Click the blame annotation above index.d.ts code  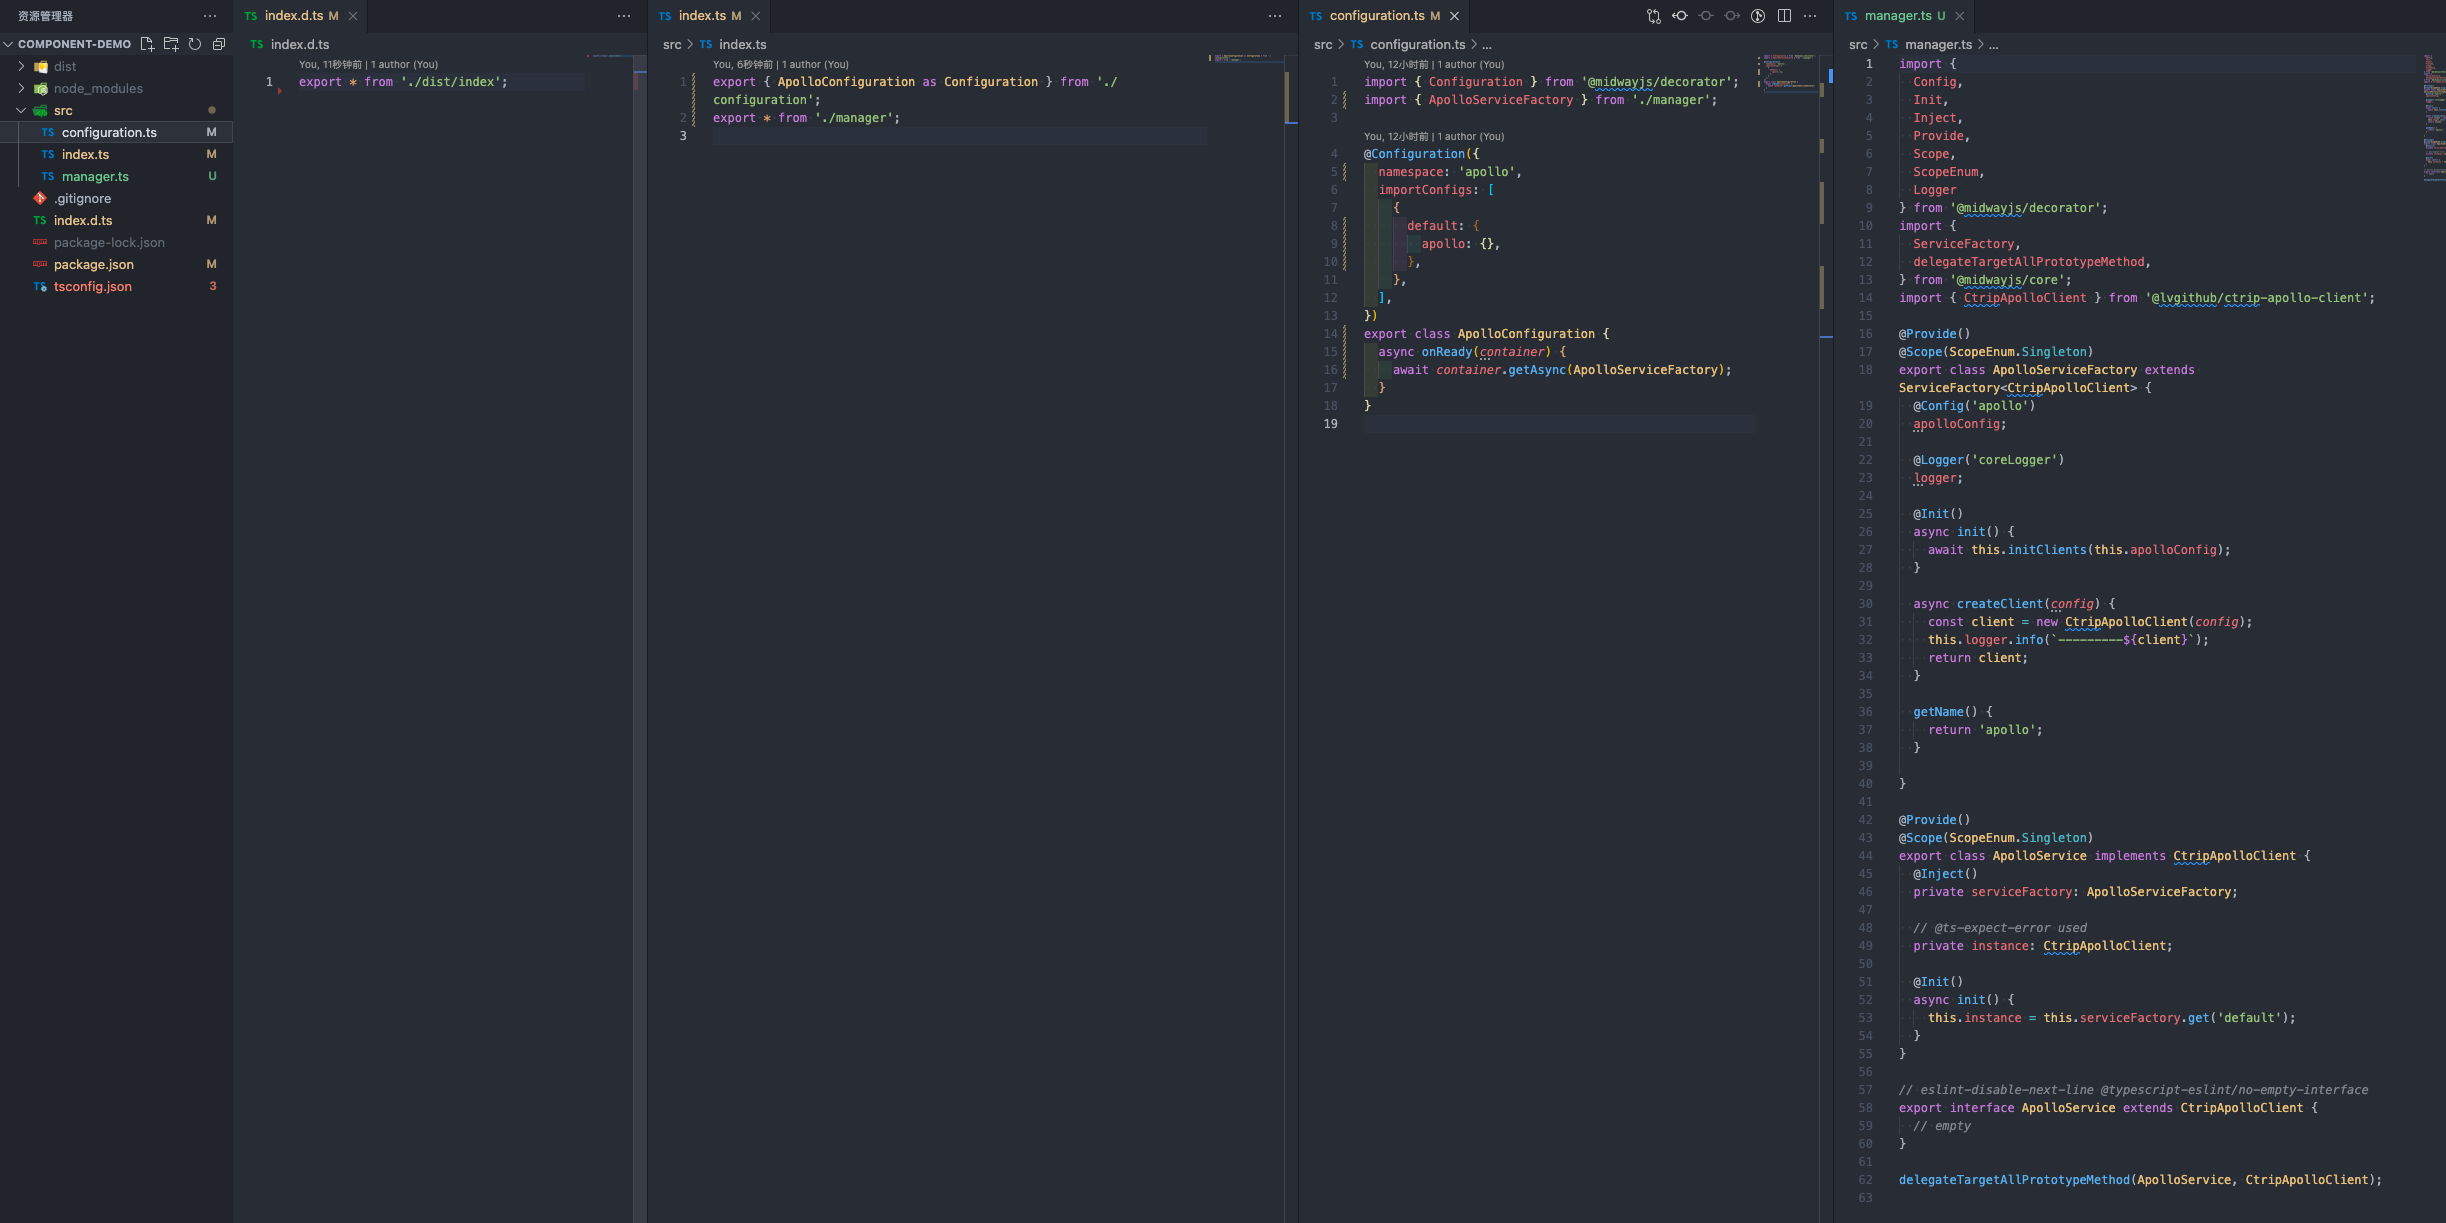pos(368,64)
